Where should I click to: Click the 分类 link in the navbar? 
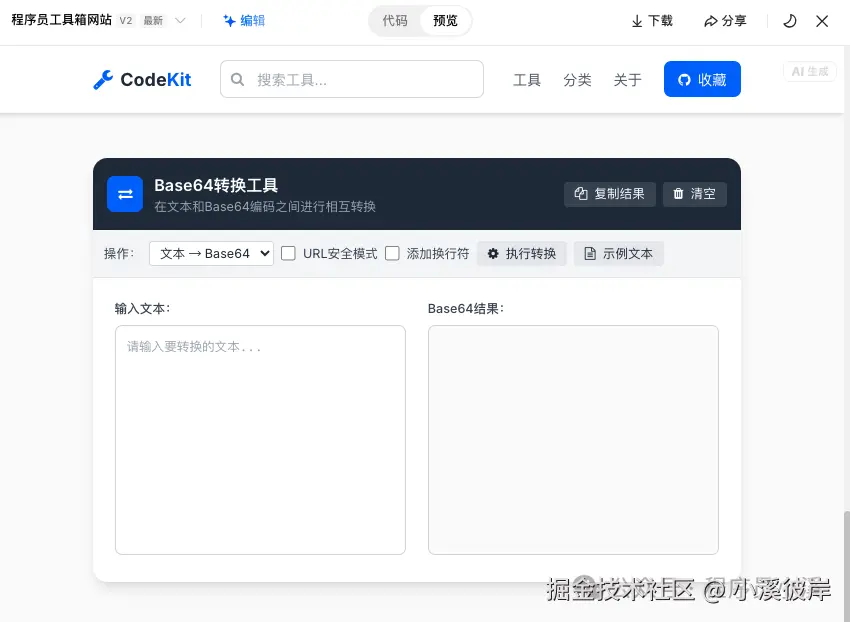pyautogui.click(x=577, y=80)
